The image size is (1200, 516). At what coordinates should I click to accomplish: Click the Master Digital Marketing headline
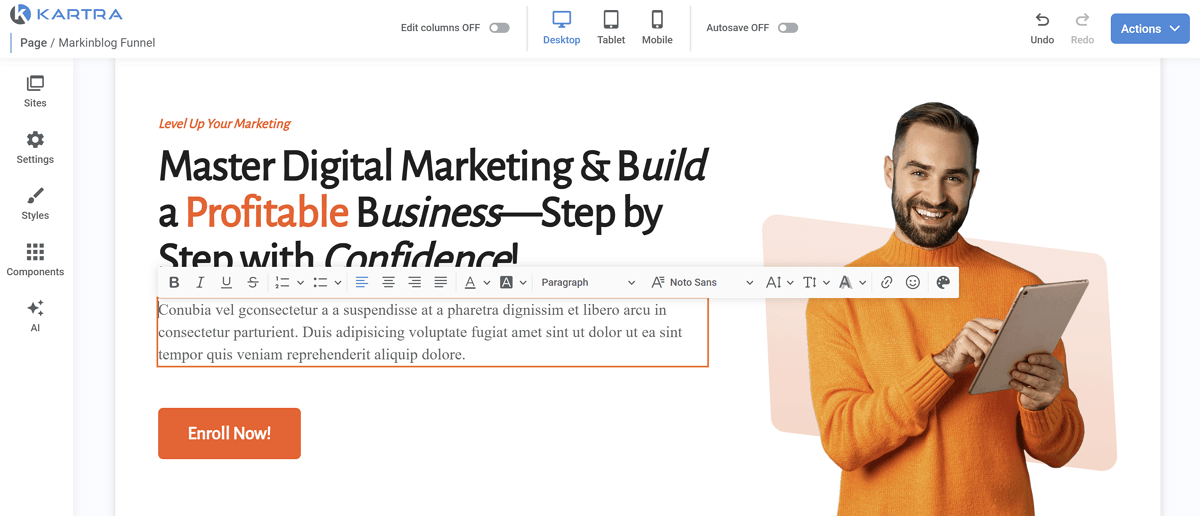(433, 210)
